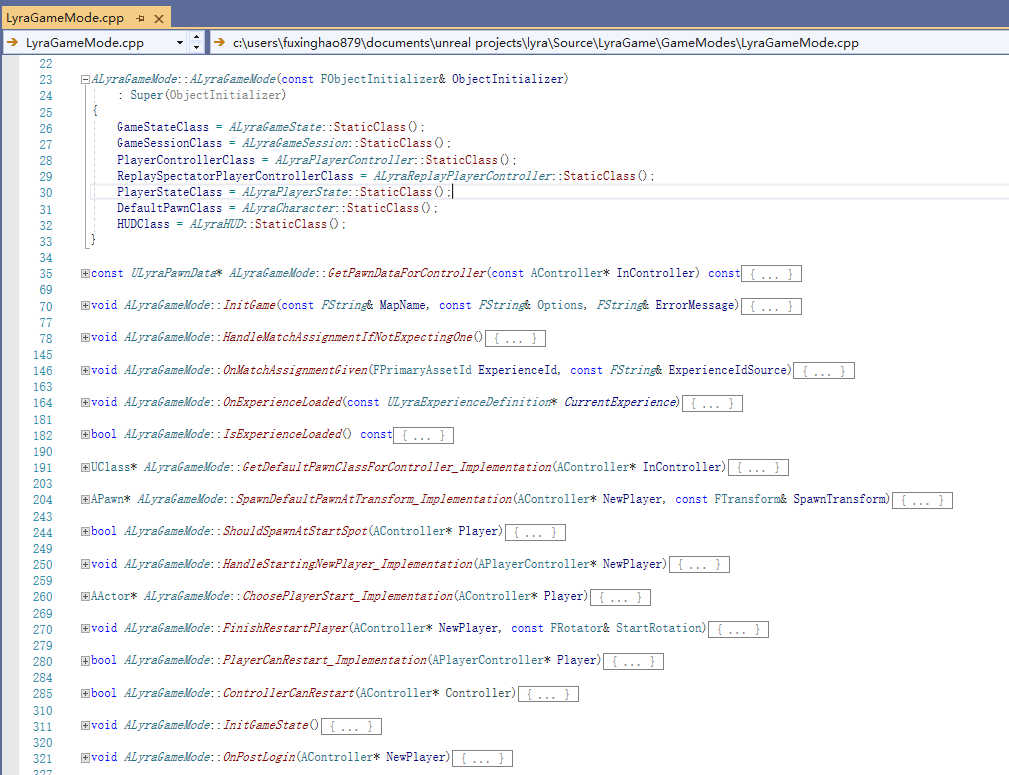Expand FinishRestartPlayer using its plus icon
The width and height of the screenshot is (1009, 775).
(x=85, y=629)
